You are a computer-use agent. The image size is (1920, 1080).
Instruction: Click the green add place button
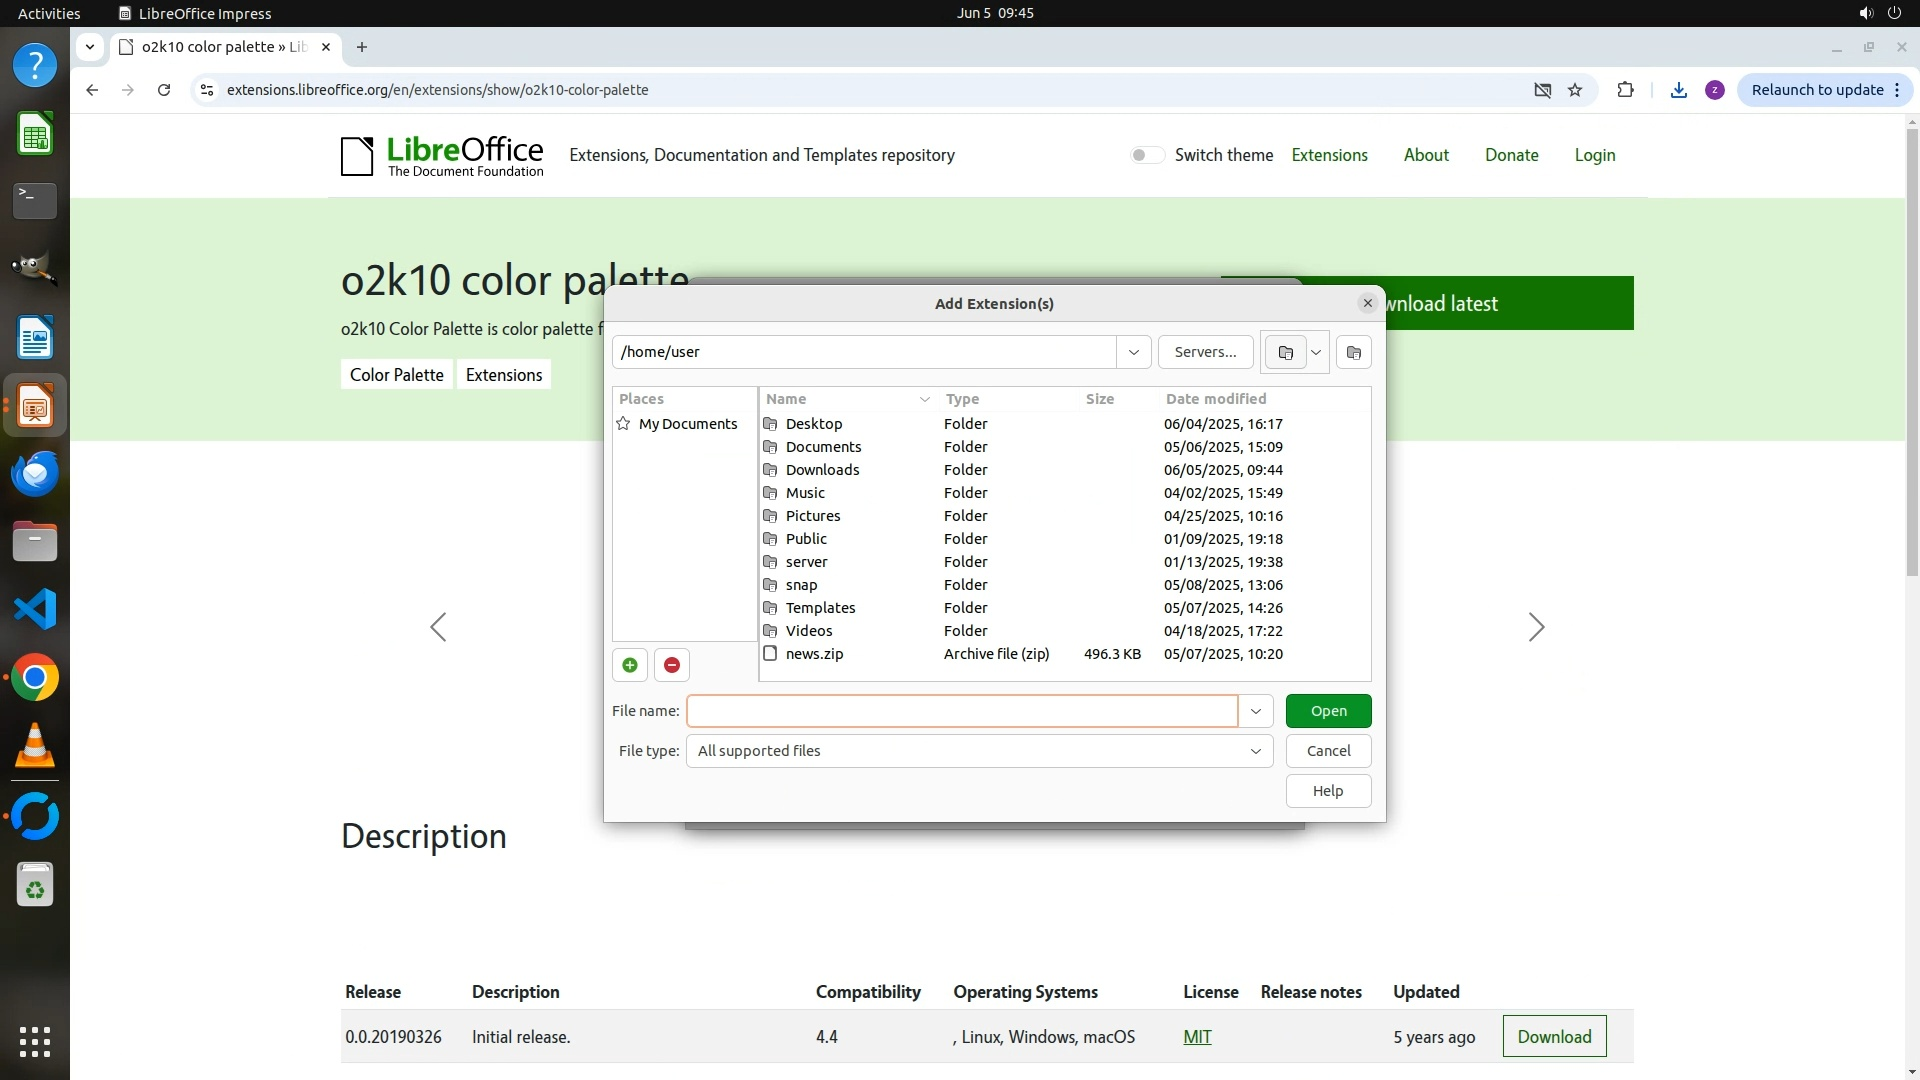[630, 665]
